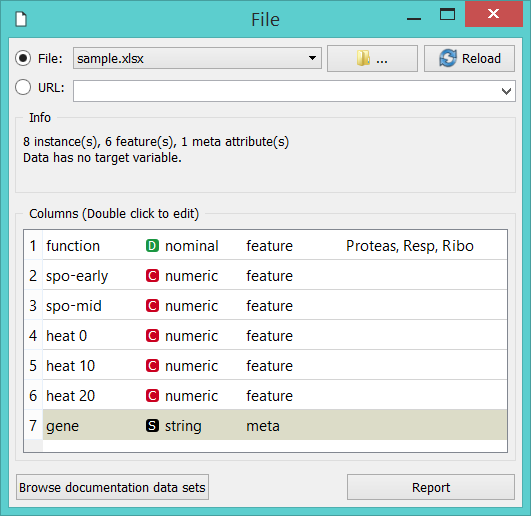
Task: Click the red C icon for spo-mid
Action: [x=152, y=306]
